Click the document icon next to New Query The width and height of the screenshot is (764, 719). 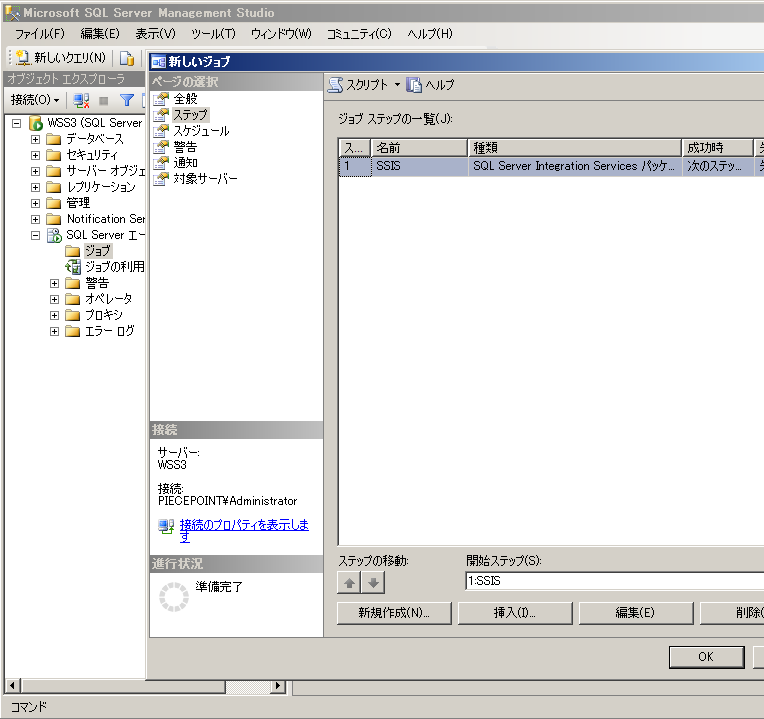[x=127, y=58]
